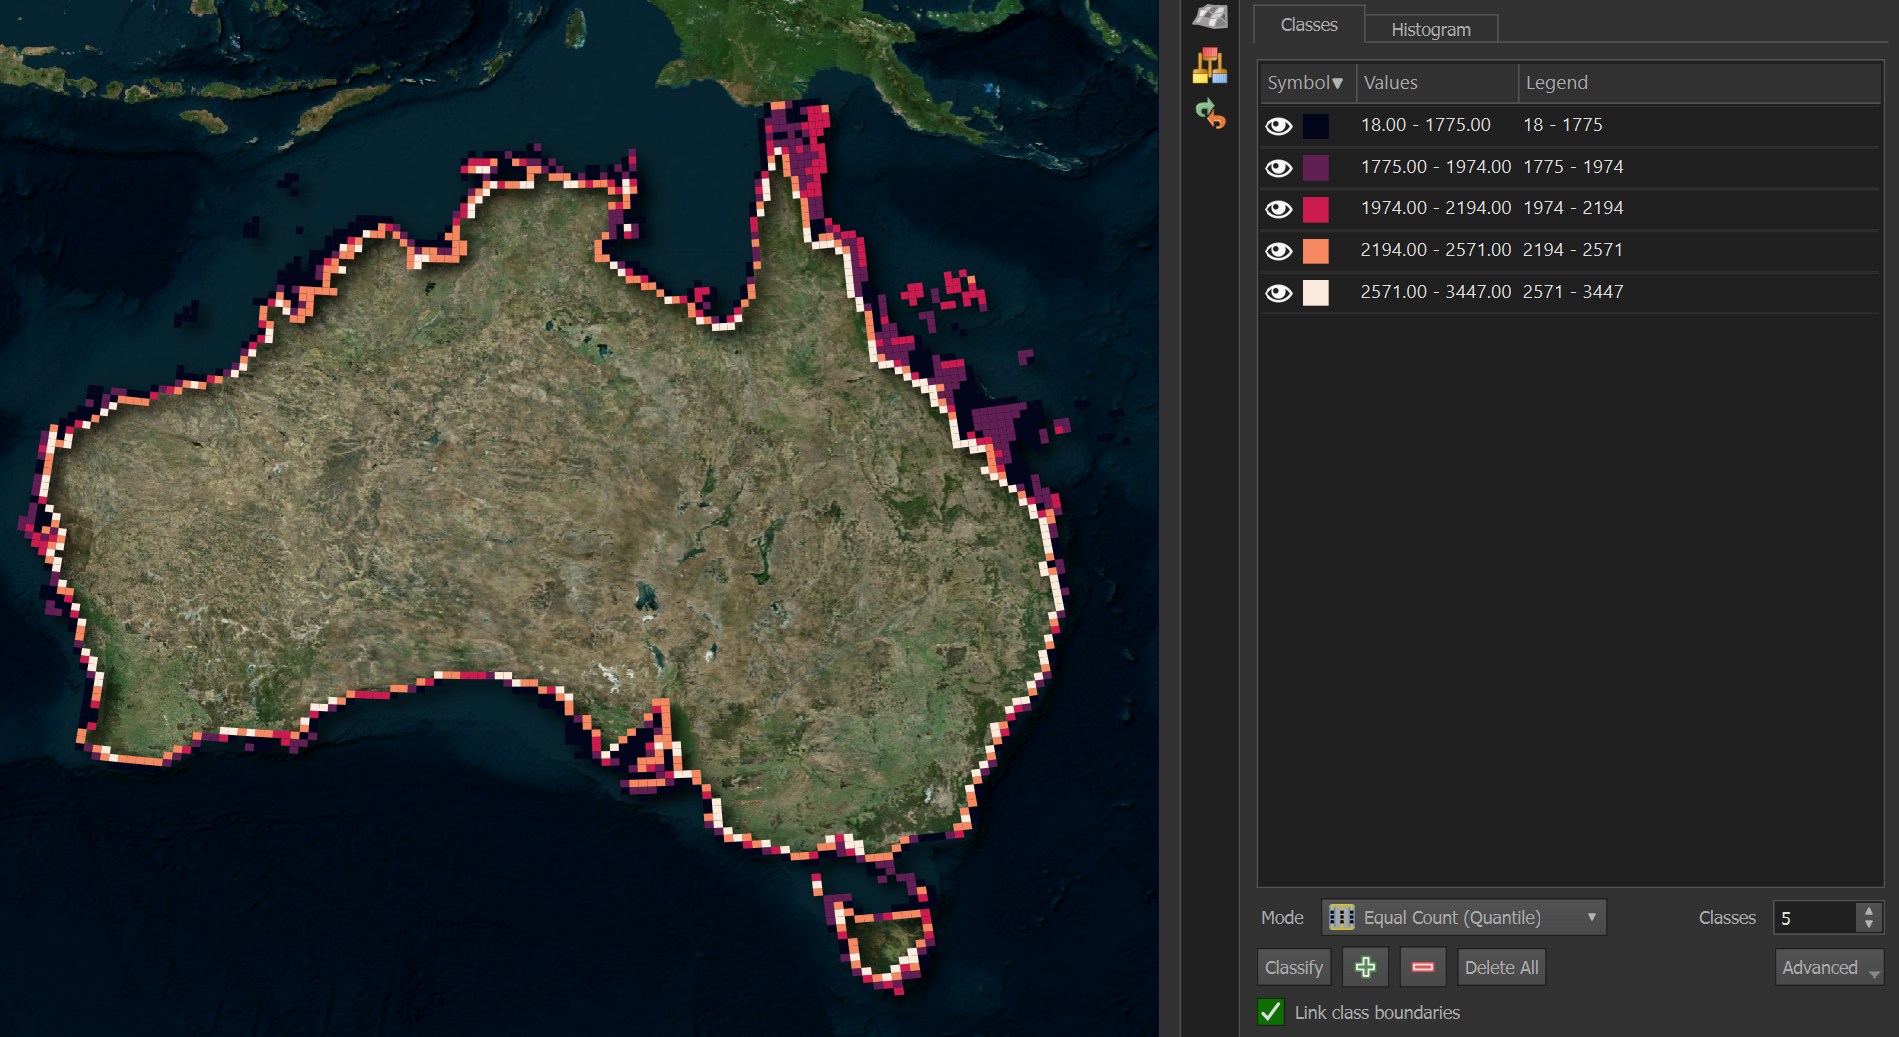Open the Rendering (3D view) sidebar icon
The width and height of the screenshot is (1899, 1037).
point(1210,16)
